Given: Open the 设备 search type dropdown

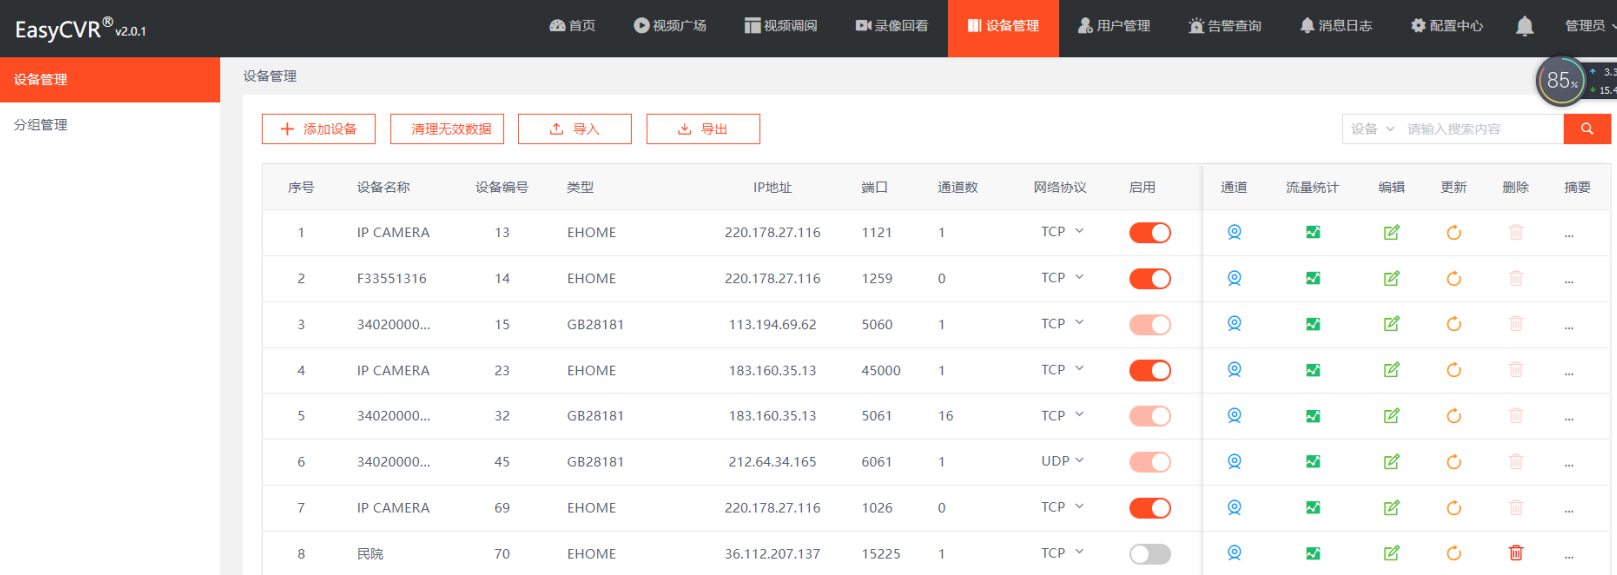Looking at the screenshot, I should tap(1372, 129).
